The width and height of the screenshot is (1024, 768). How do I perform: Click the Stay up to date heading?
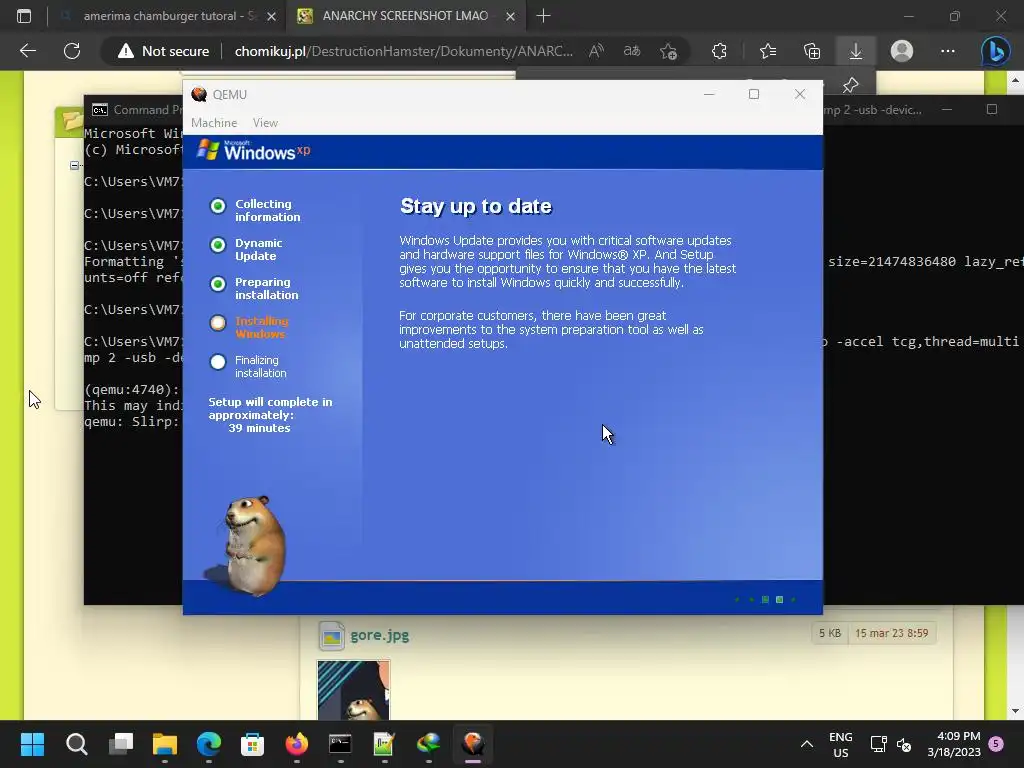[476, 206]
